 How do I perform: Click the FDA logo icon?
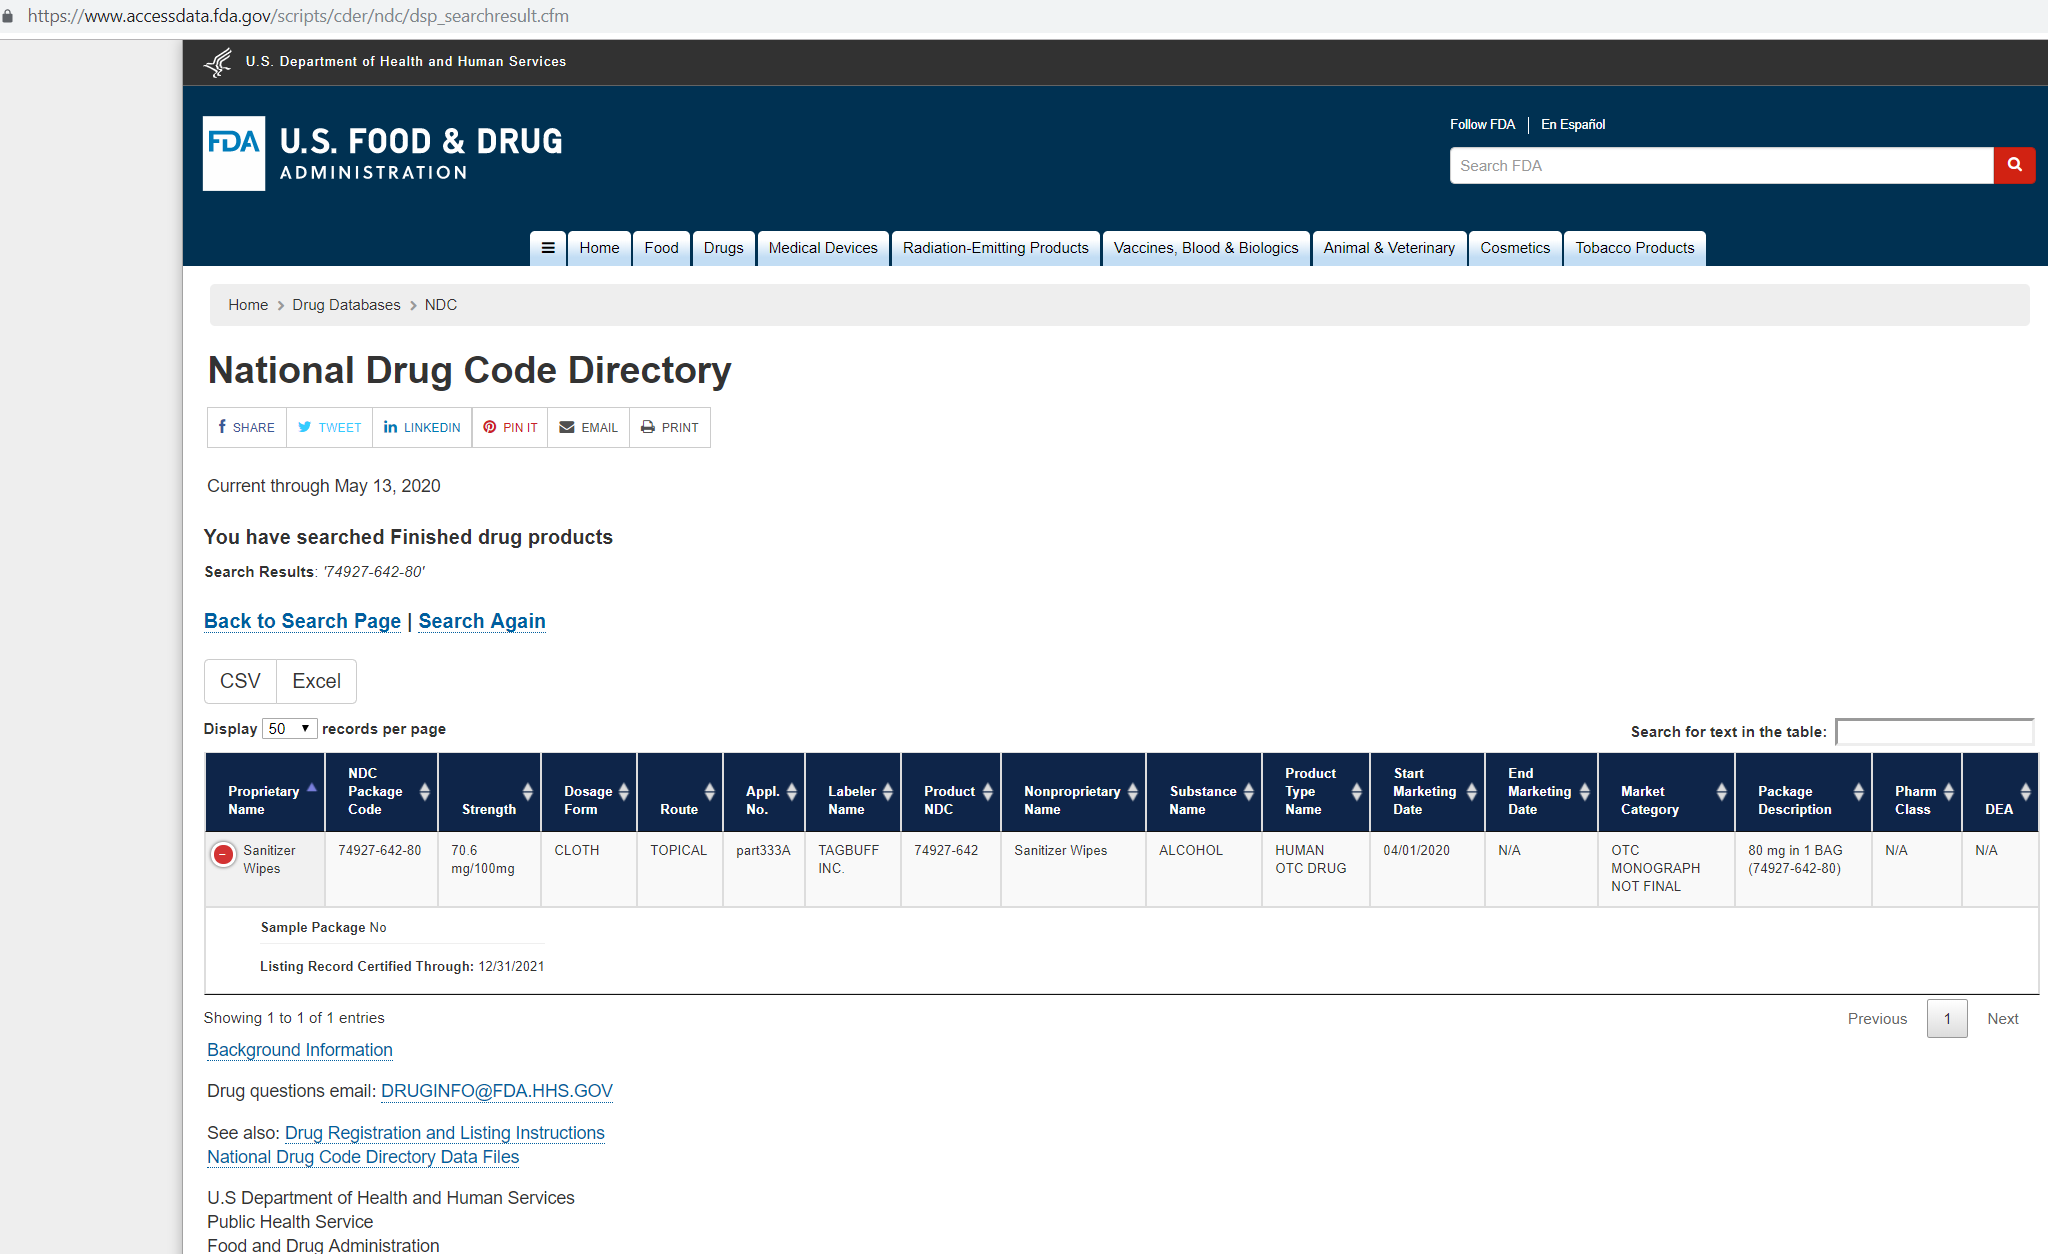pyautogui.click(x=234, y=153)
